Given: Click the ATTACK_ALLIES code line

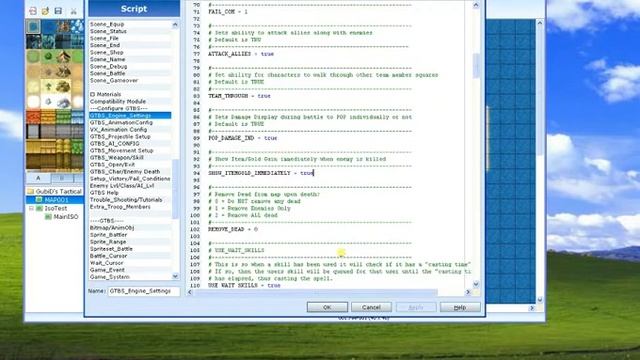Looking at the screenshot, I should coord(241,54).
